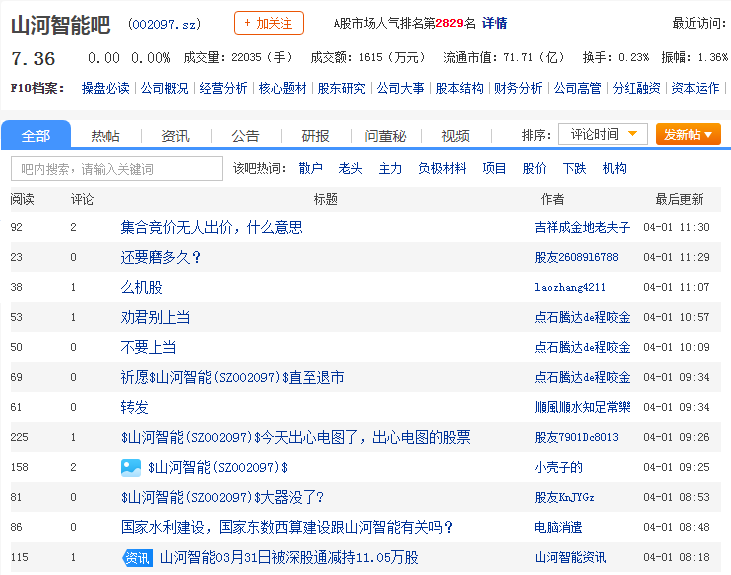
Task: Open post 集合竞价无人出价，什么意思
Action: tap(211, 227)
